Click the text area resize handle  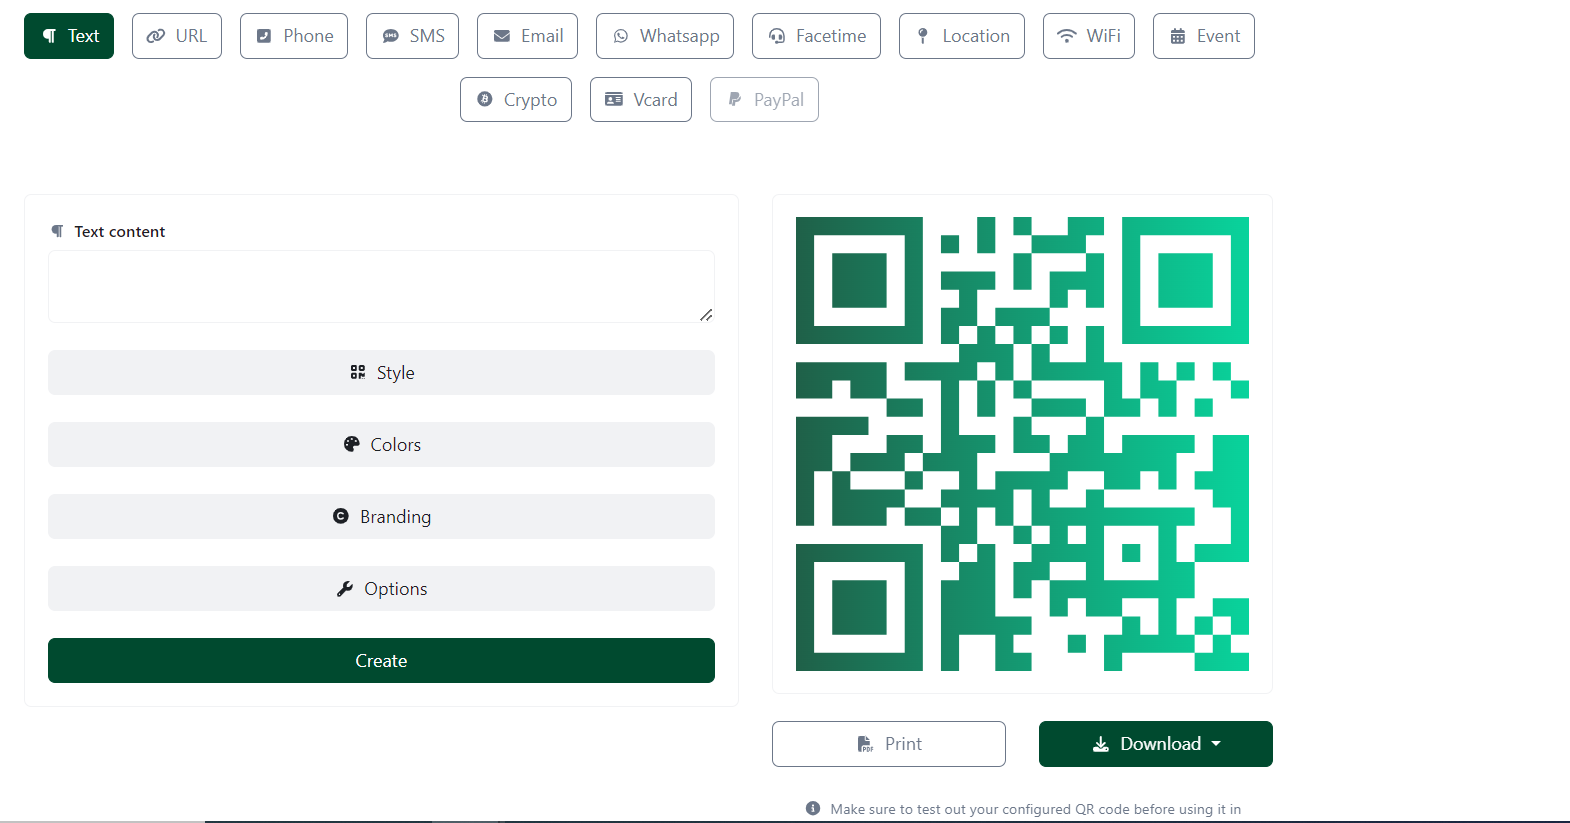point(706,315)
